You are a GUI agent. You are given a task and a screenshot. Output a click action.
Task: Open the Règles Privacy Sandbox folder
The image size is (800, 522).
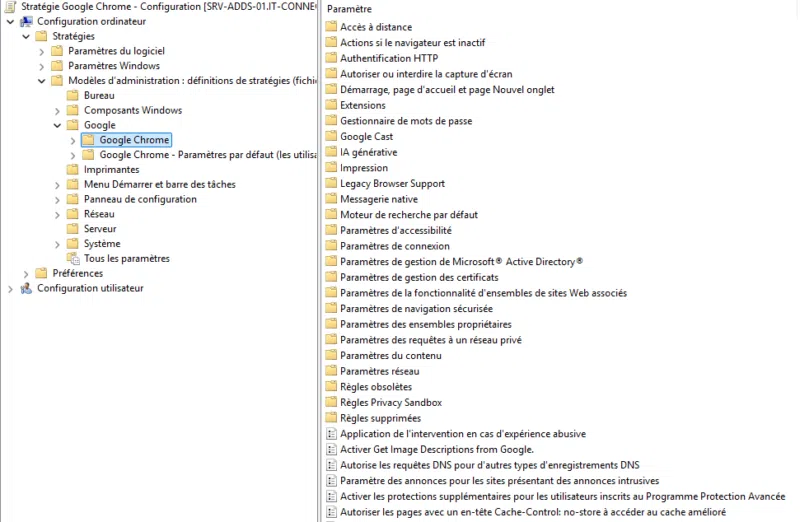click(391, 403)
